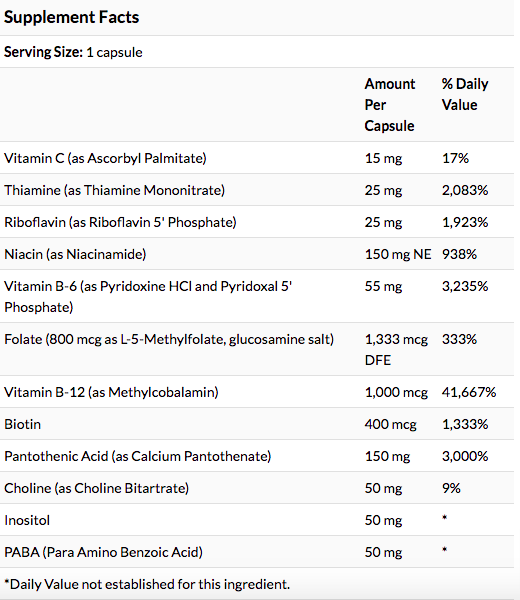Click the asterisk in the Inositol row
This screenshot has width=520, height=600.
click(x=445, y=518)
